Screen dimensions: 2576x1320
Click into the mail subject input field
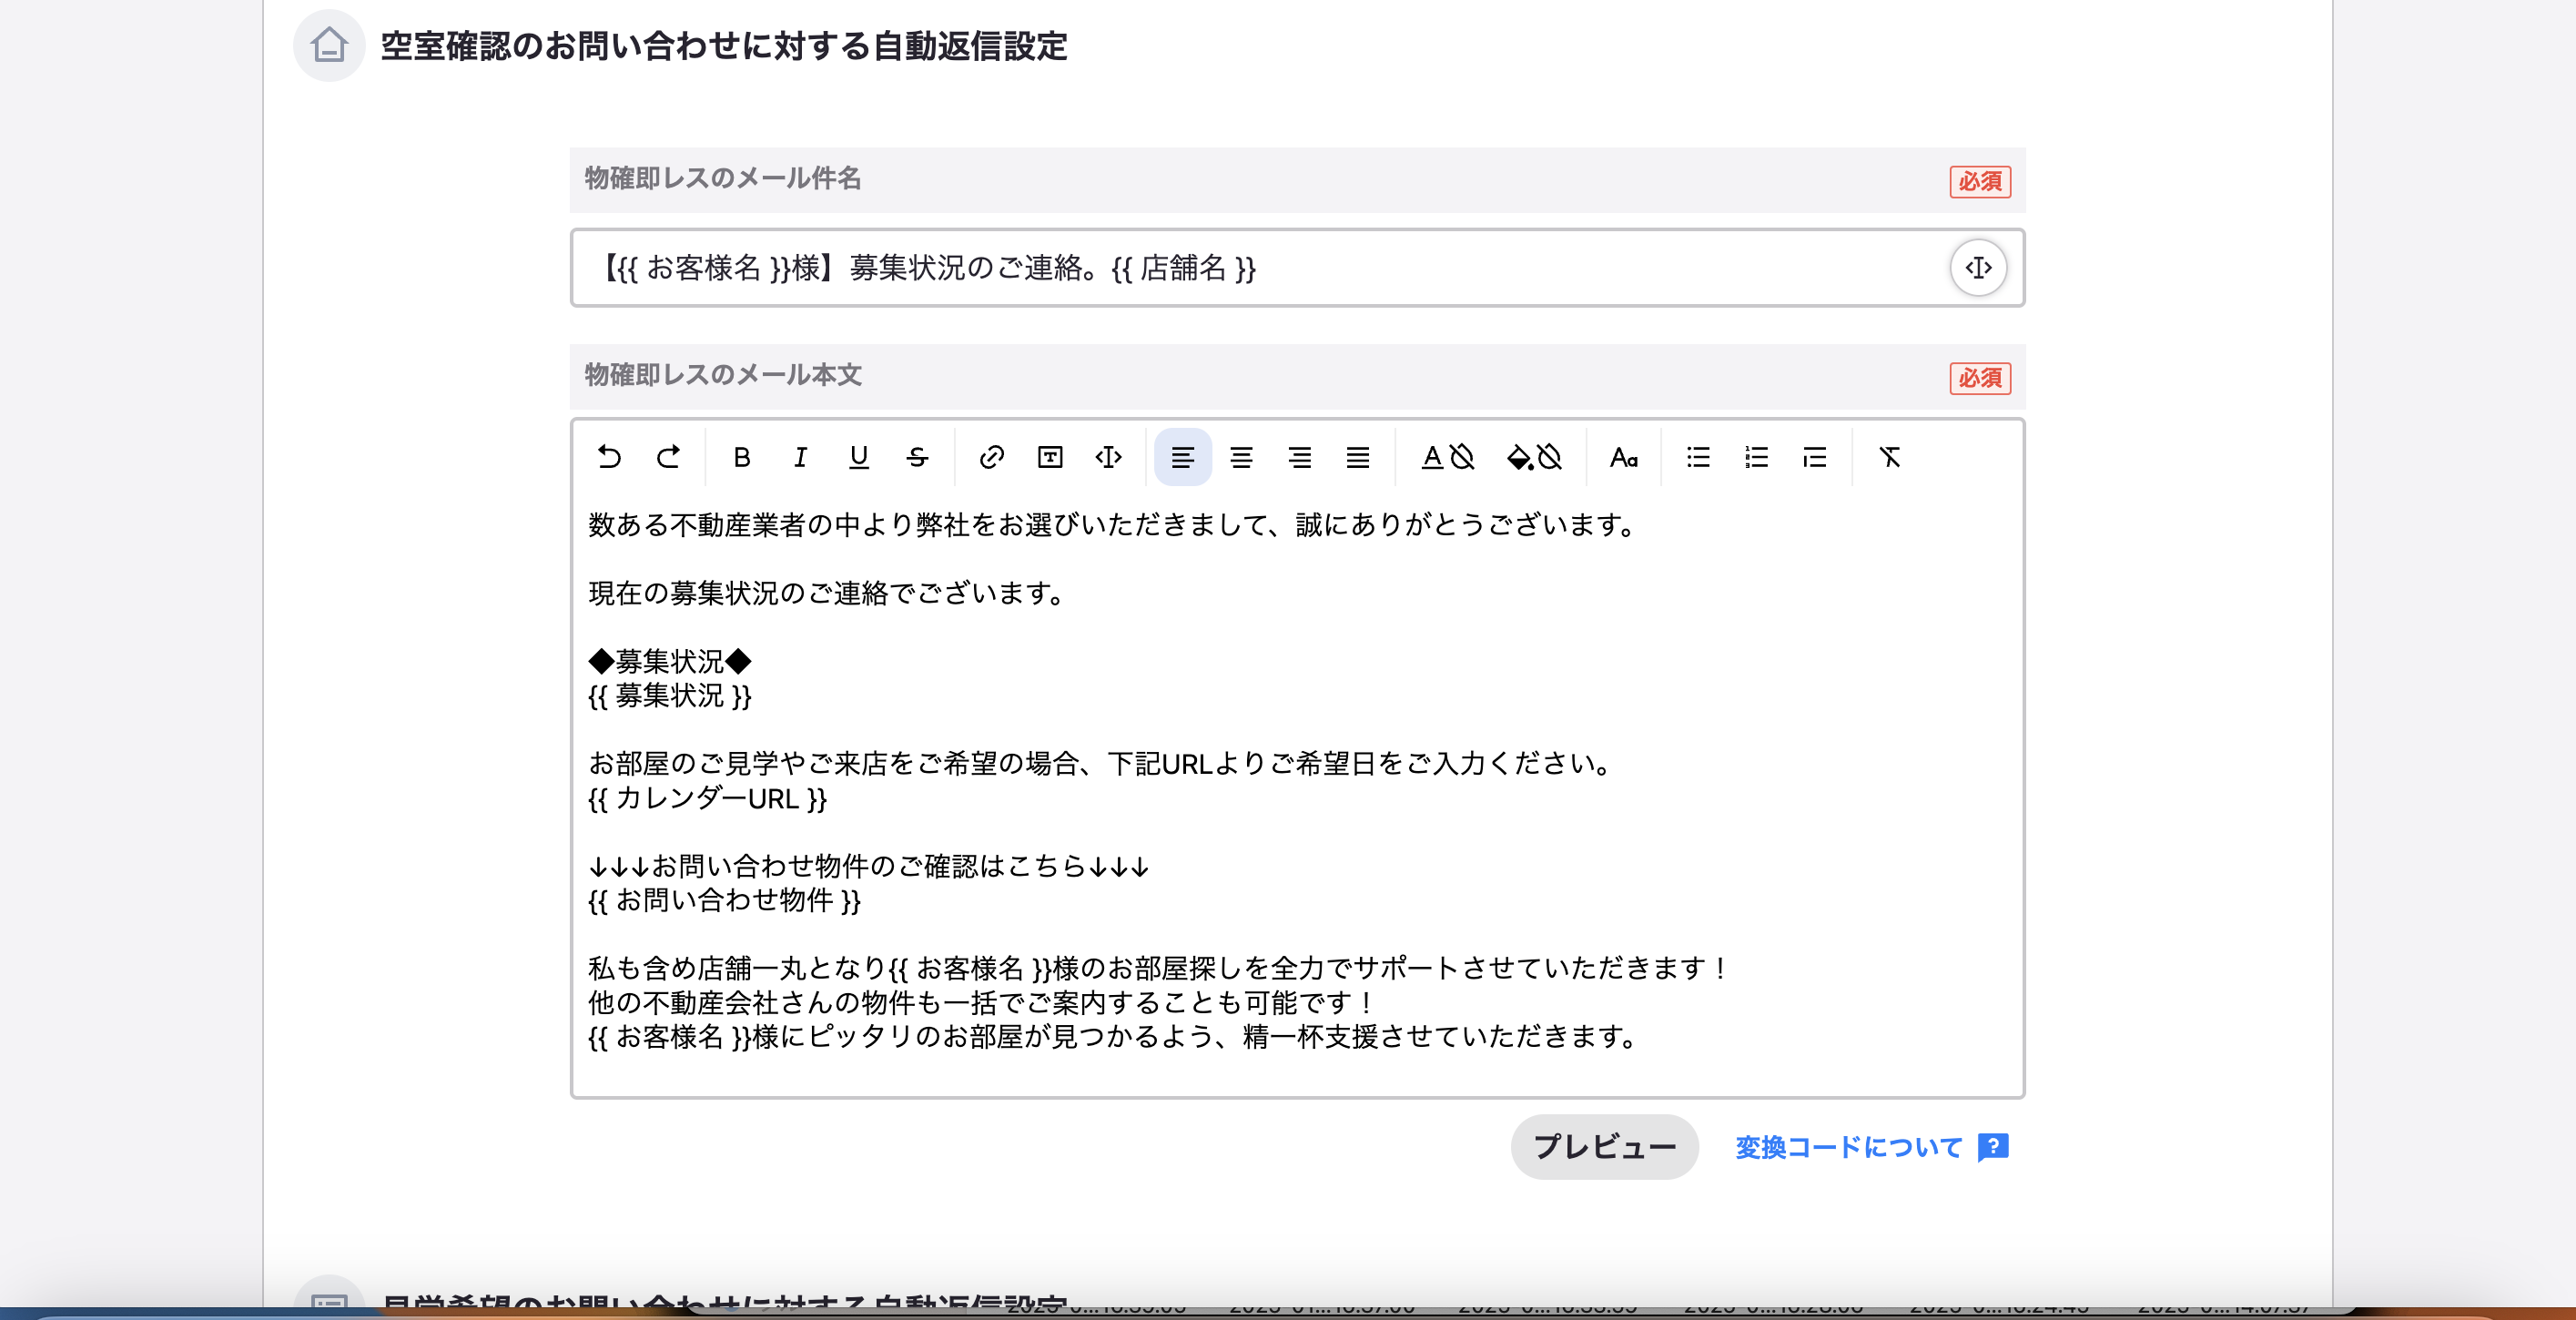pos(1297,267)
